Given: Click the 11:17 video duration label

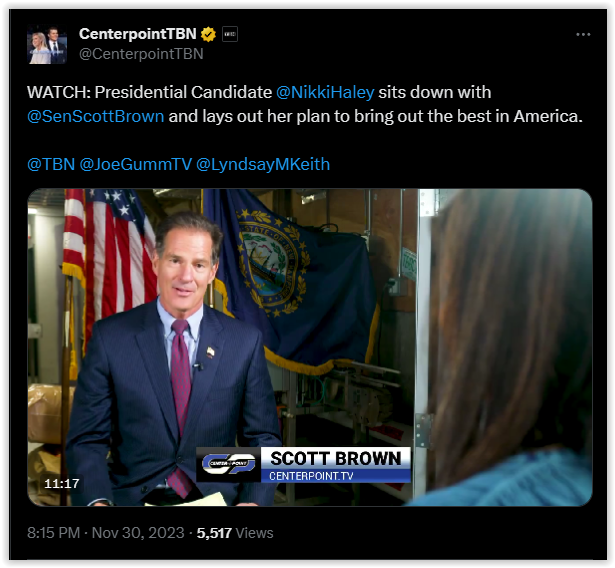Looking at the screenshot, I should coord(62,483).
